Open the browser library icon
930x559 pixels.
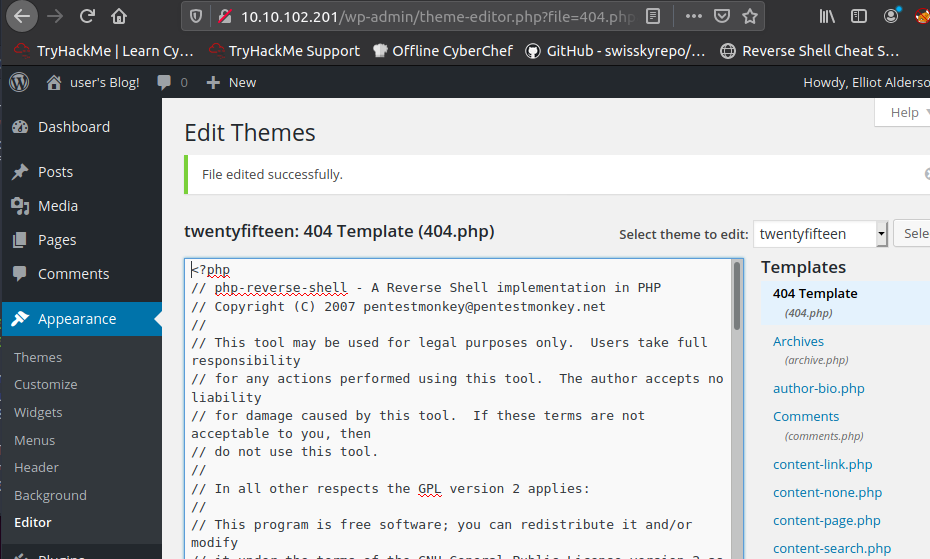827,16
